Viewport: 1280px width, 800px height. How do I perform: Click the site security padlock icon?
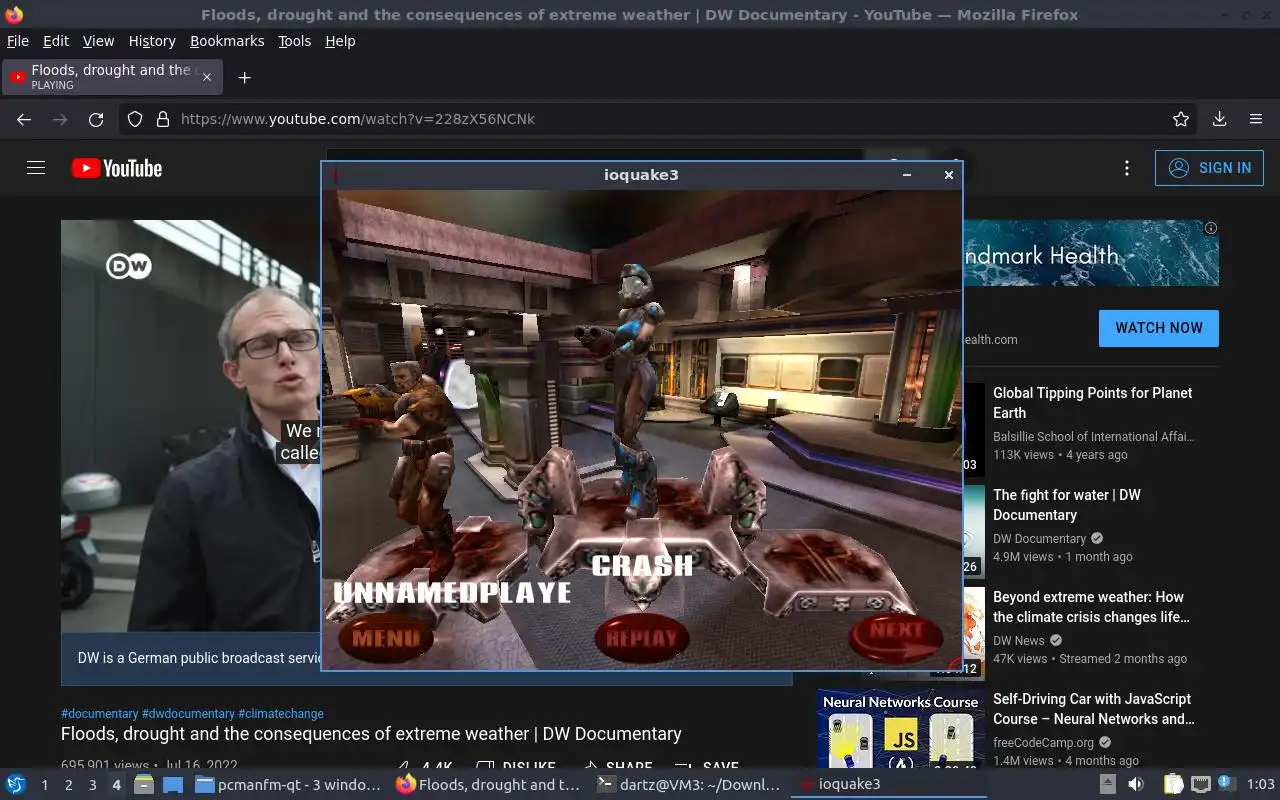coord(163,119)
